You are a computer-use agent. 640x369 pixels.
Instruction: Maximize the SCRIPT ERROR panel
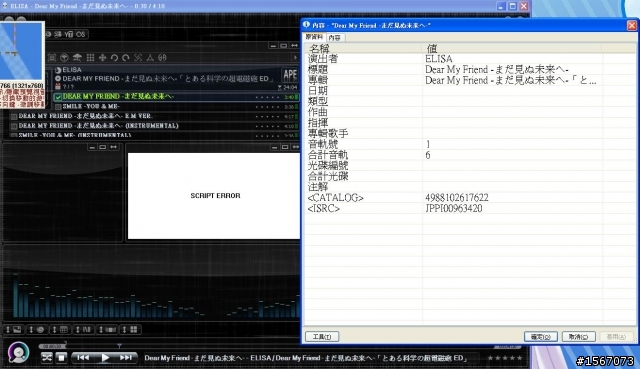point(285,147)
